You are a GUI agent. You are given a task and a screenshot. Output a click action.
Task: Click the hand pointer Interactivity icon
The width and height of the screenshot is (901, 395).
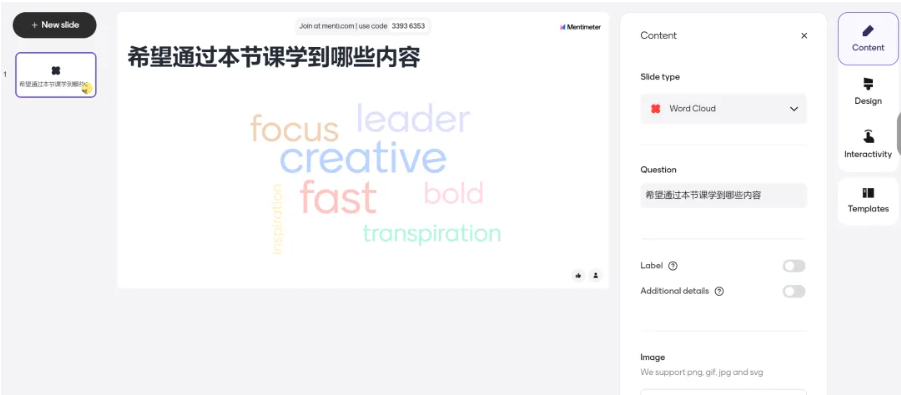[x=868, y=137]
